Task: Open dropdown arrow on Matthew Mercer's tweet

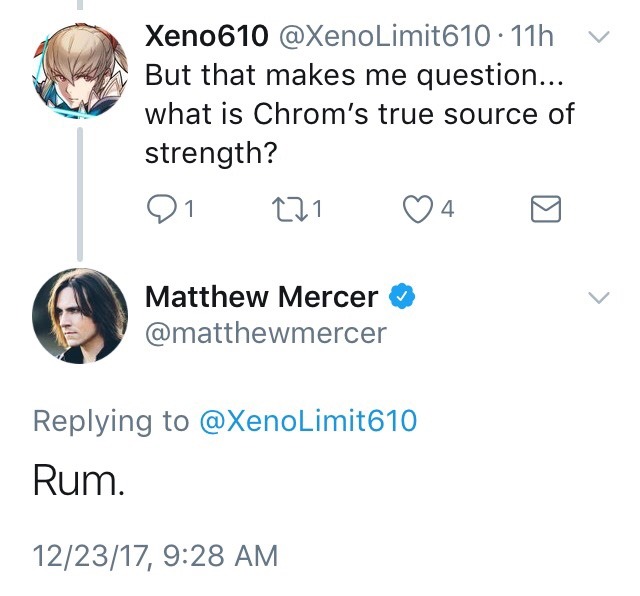Action: click(597, 298)
